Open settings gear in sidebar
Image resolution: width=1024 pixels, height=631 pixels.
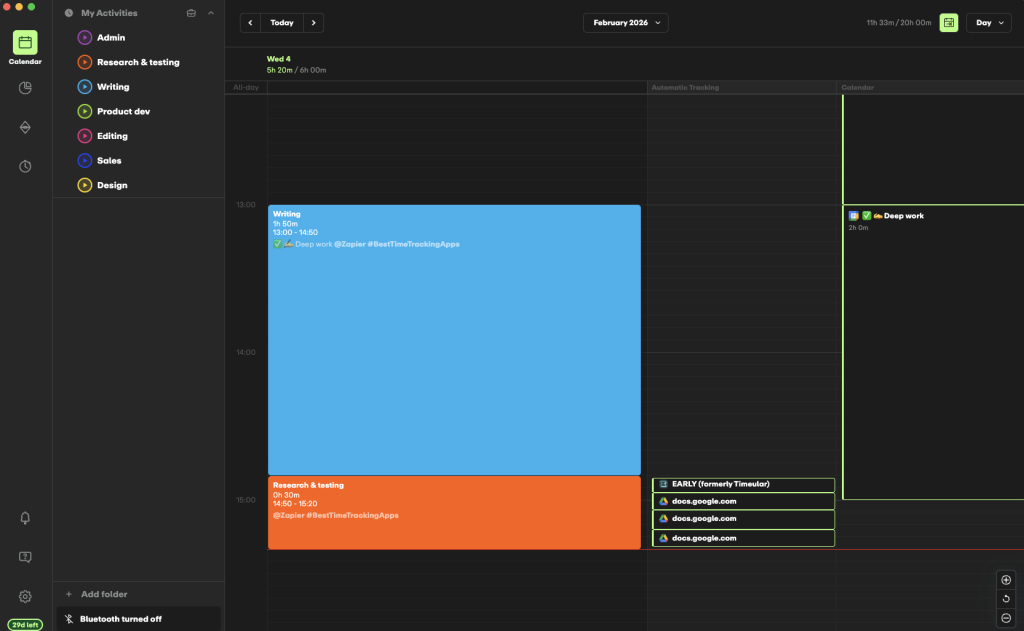25,597
